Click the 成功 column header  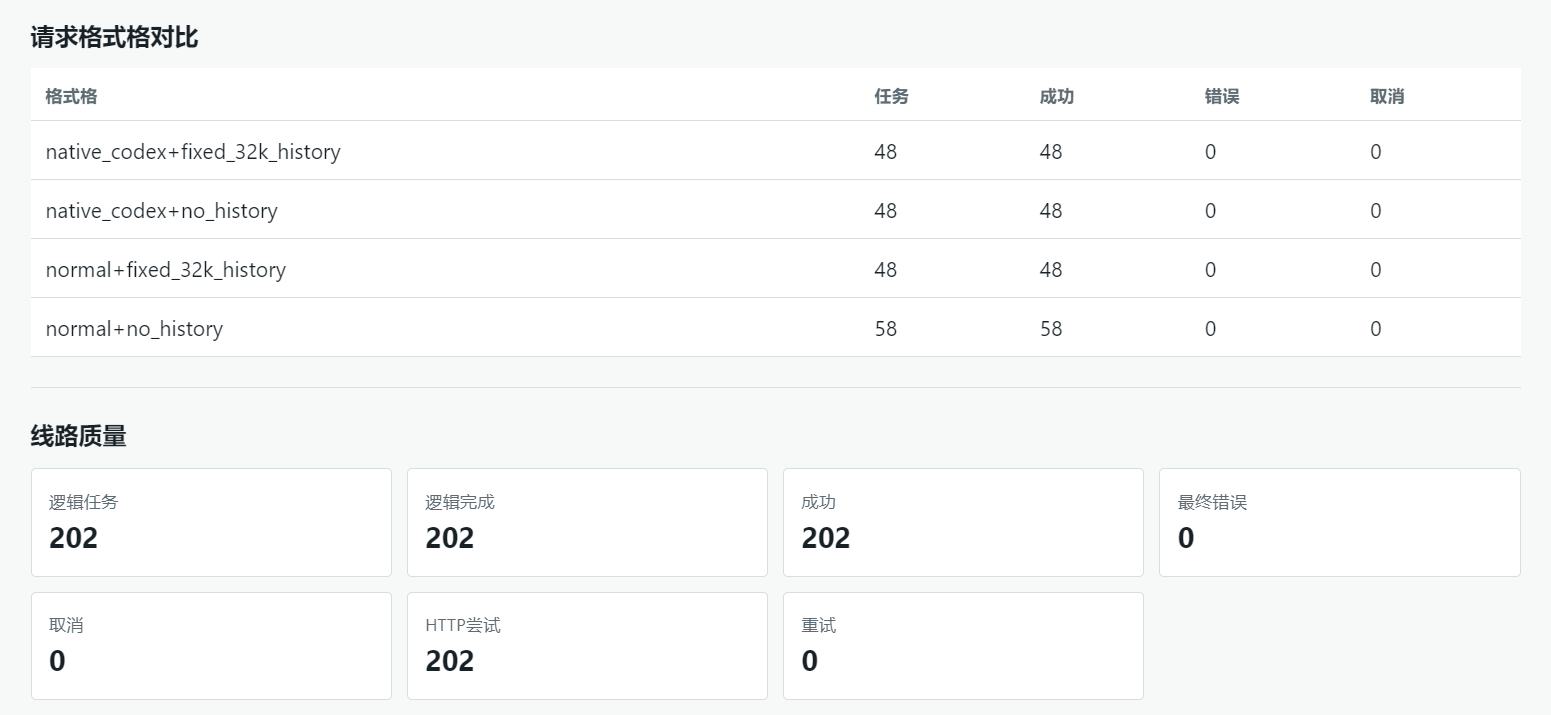click(x=1057, y=97)
